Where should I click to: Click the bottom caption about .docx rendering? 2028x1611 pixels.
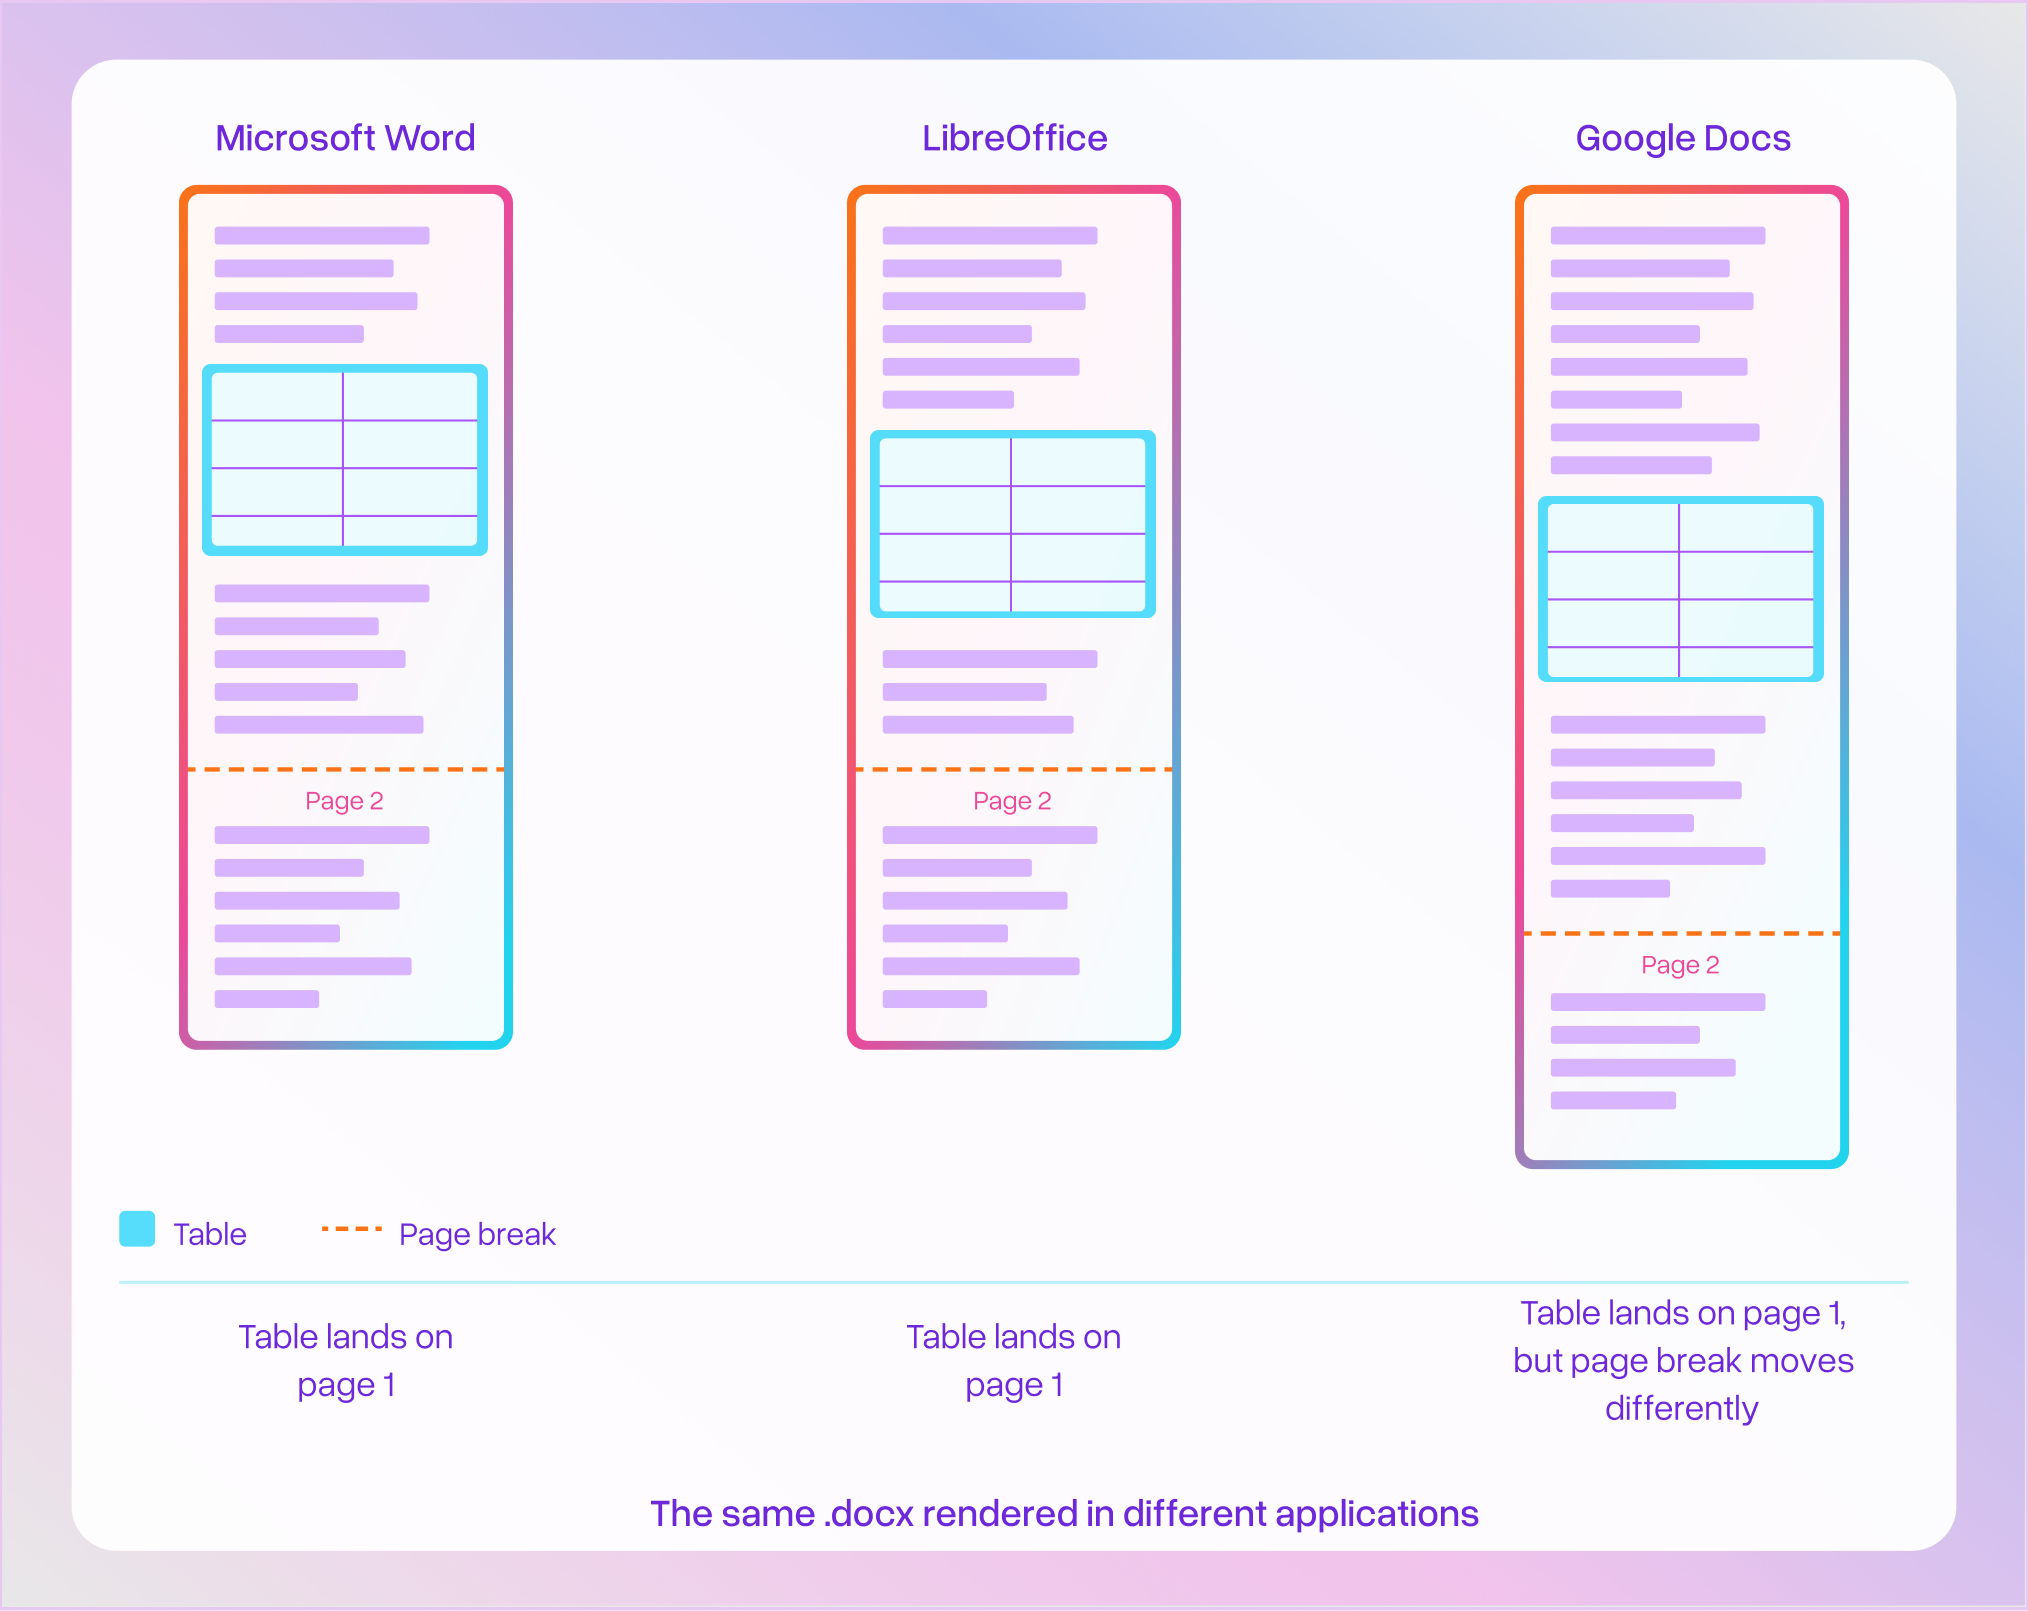(x=1064, y=1513)
